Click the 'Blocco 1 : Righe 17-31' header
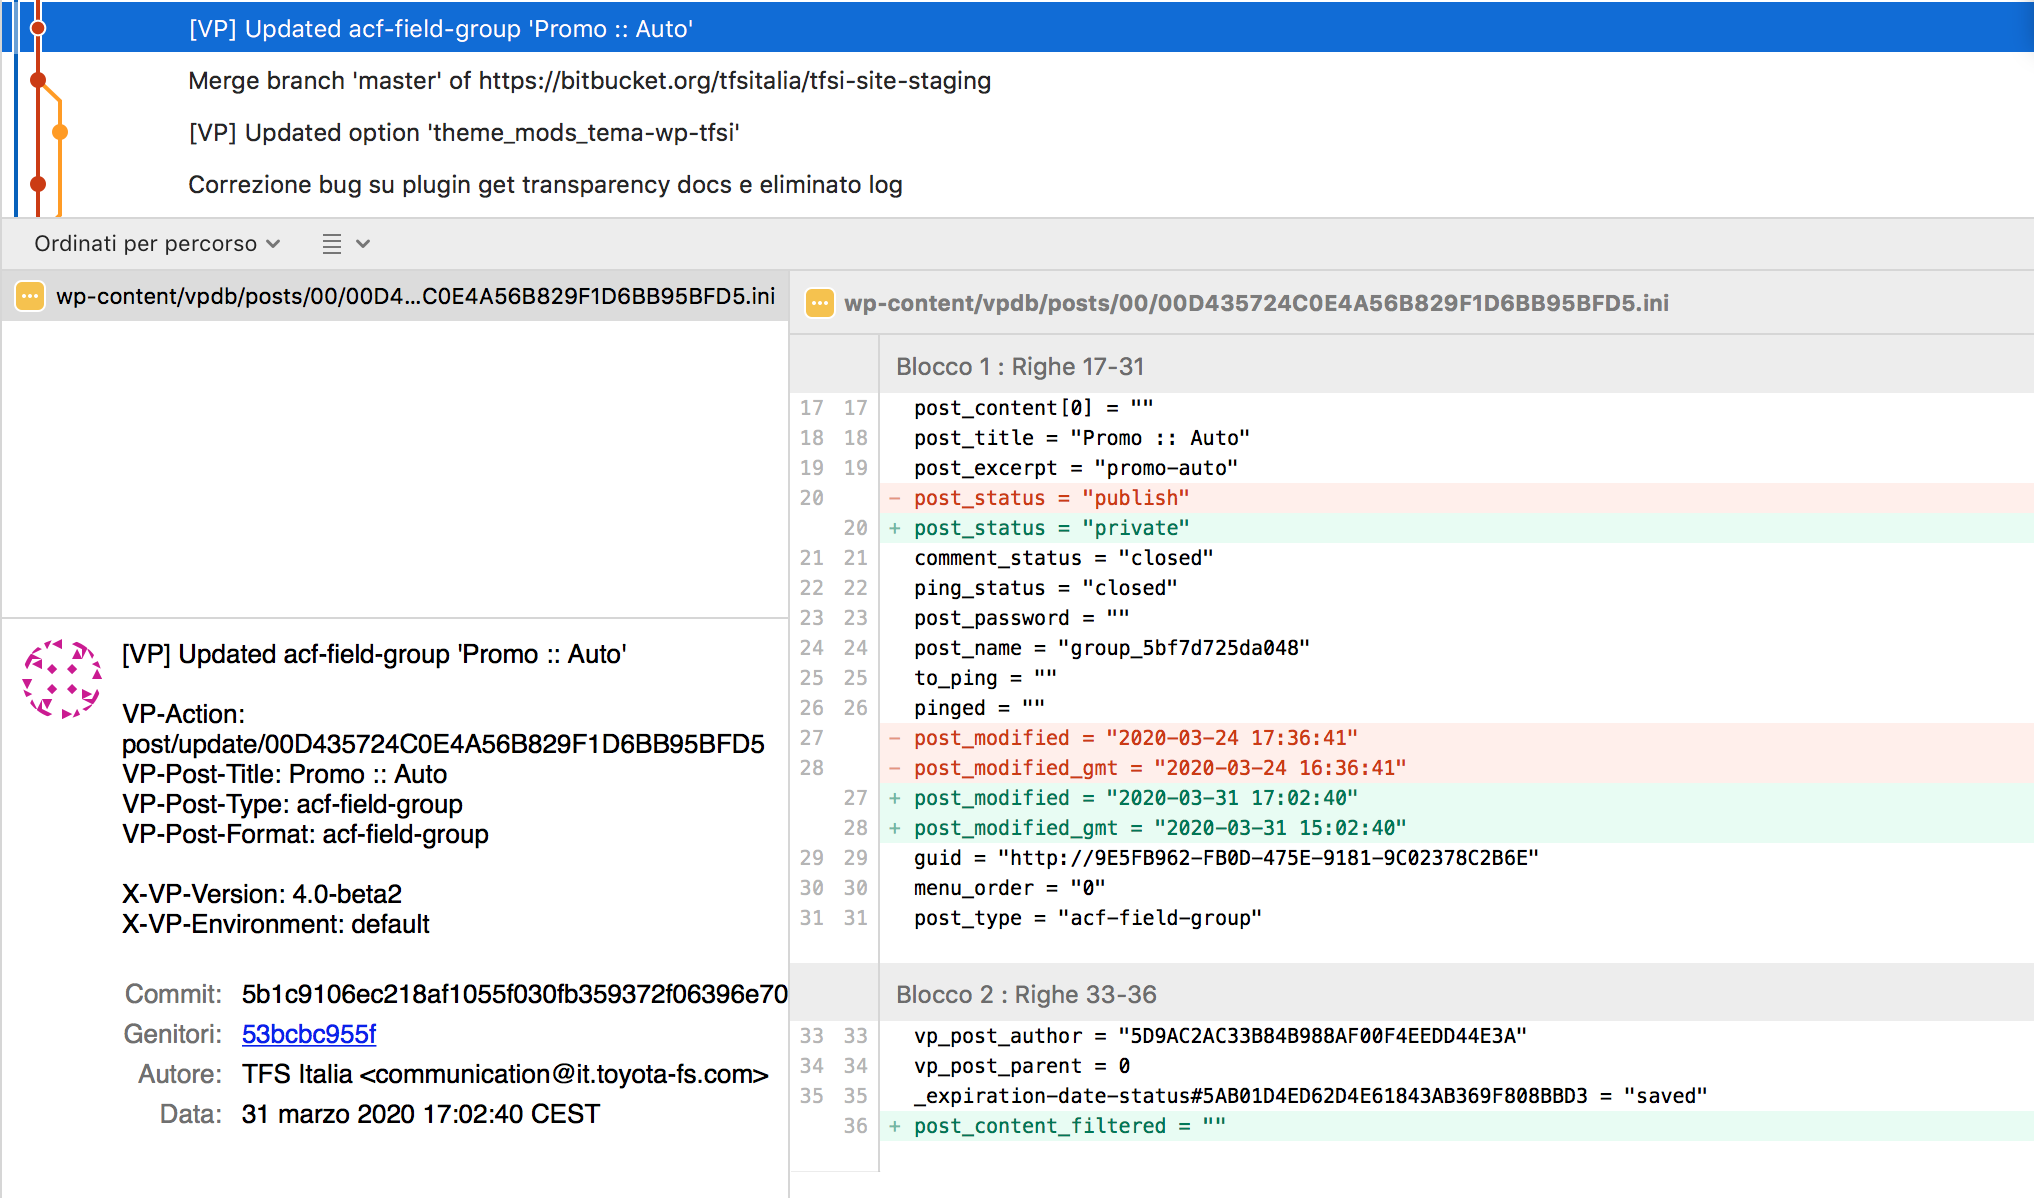This screenshot has width=2034, height=1198. (x=1019, y=367)
